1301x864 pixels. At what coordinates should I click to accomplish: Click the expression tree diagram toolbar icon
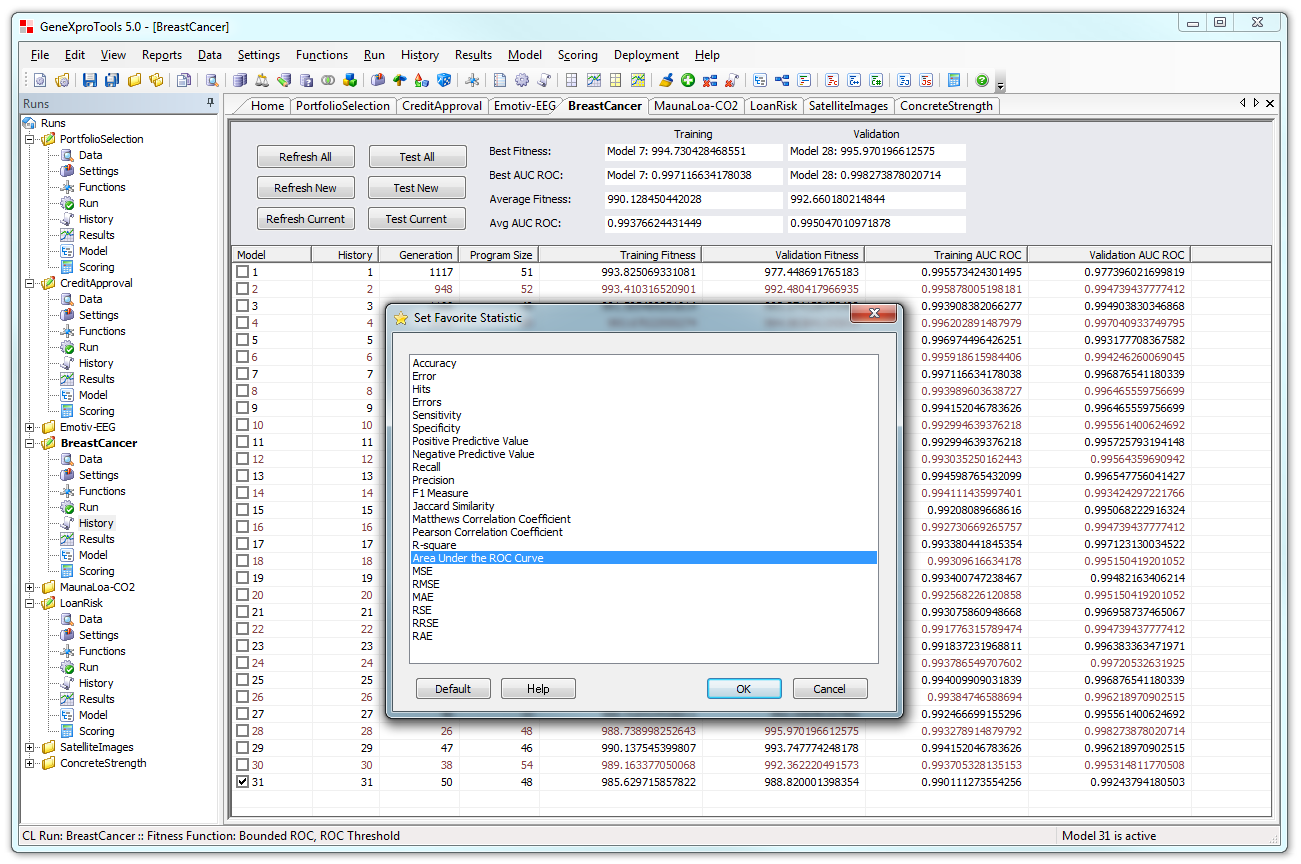(x=781, y=80)
